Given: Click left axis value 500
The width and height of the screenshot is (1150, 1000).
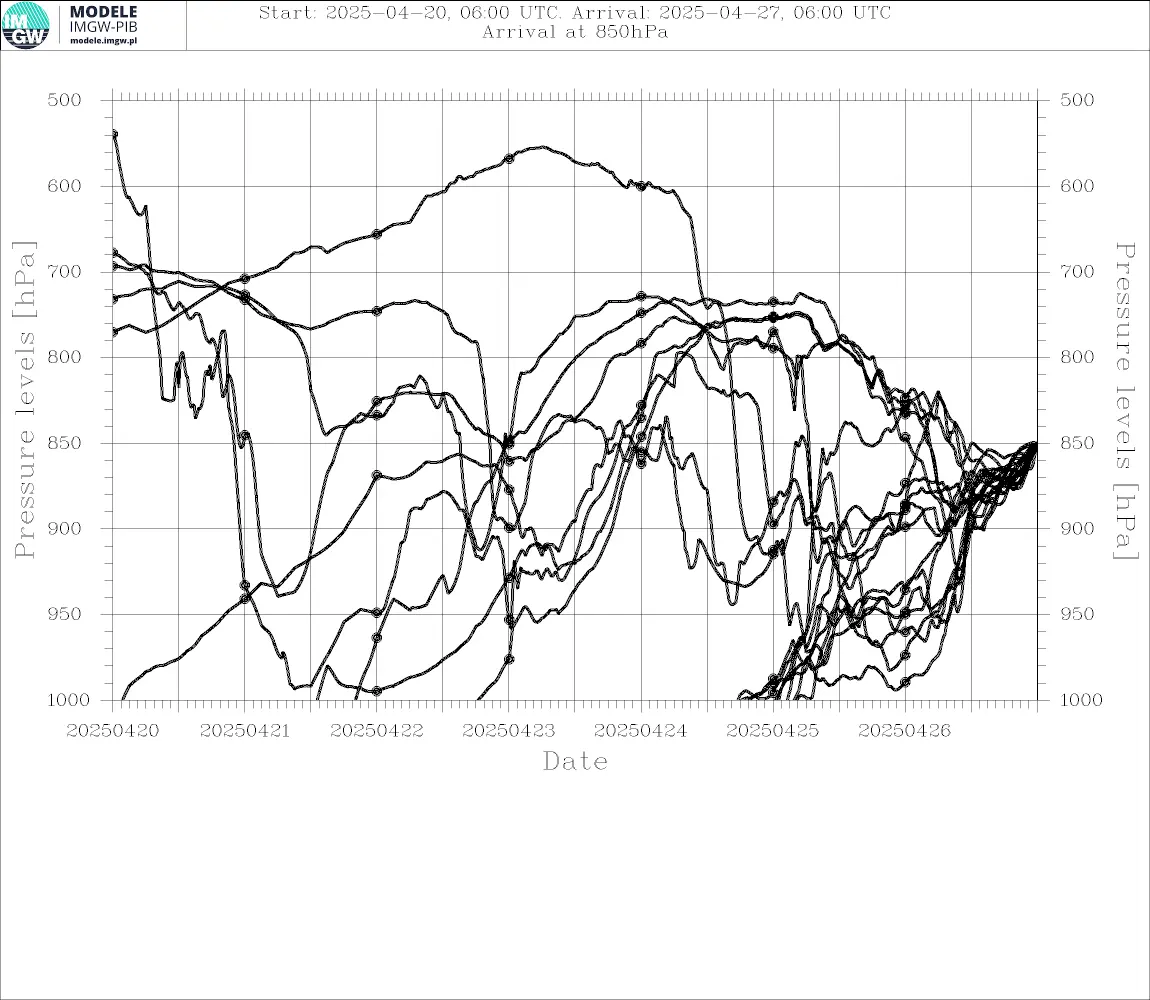Looking at the screenshot, I should point(65,100).
